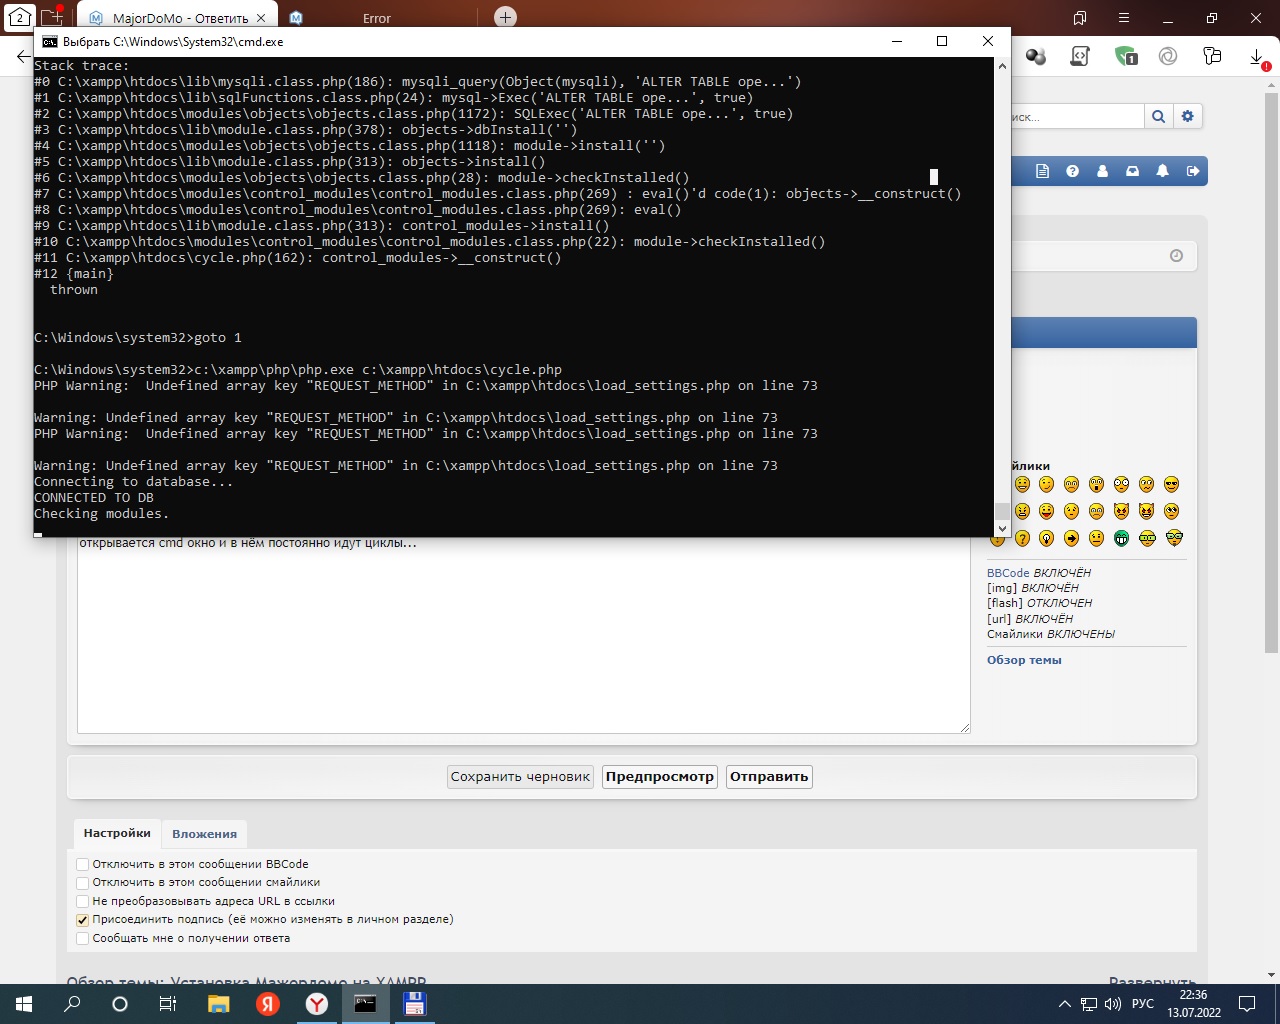The image size is (1280, 1024).
Task: Open the forum notifications bell
Action: pyautogui.click(x=1162, y=171)
